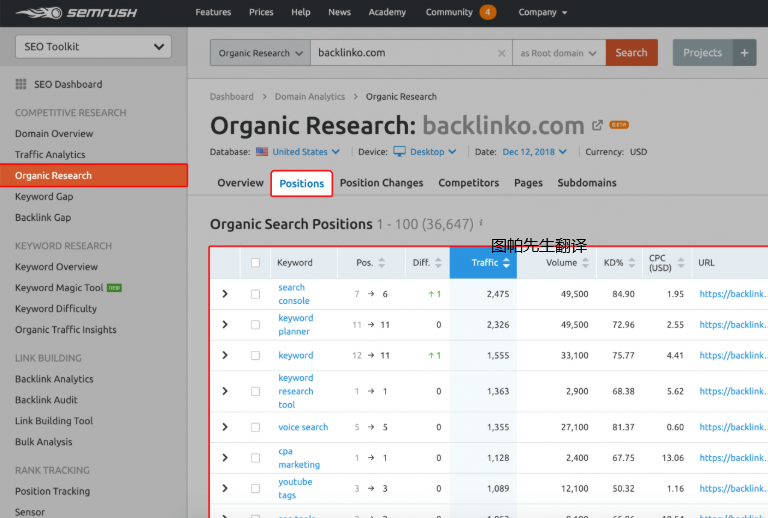Screen dimensions: 768x518
Task: Open Prices in the top menu
Action: (x=261, y=12)
